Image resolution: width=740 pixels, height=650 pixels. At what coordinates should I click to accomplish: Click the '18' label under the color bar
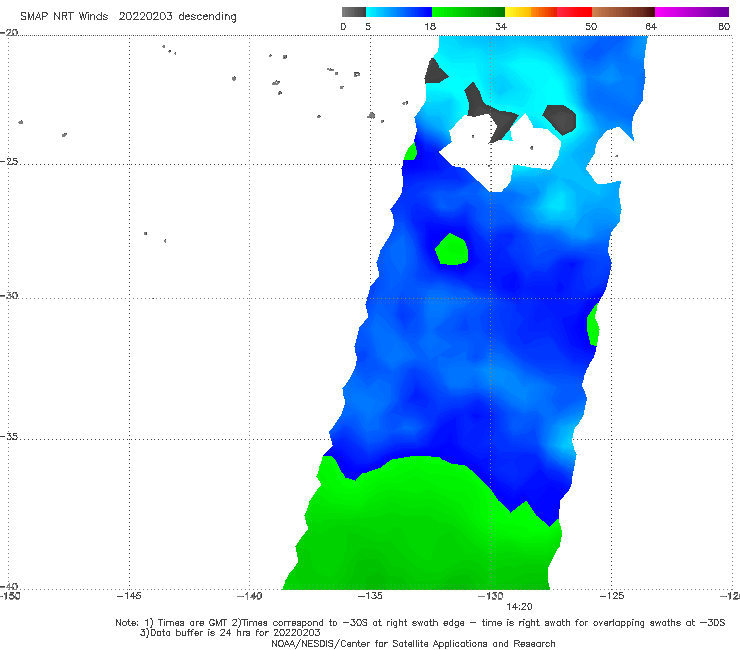tap(430, 26)
